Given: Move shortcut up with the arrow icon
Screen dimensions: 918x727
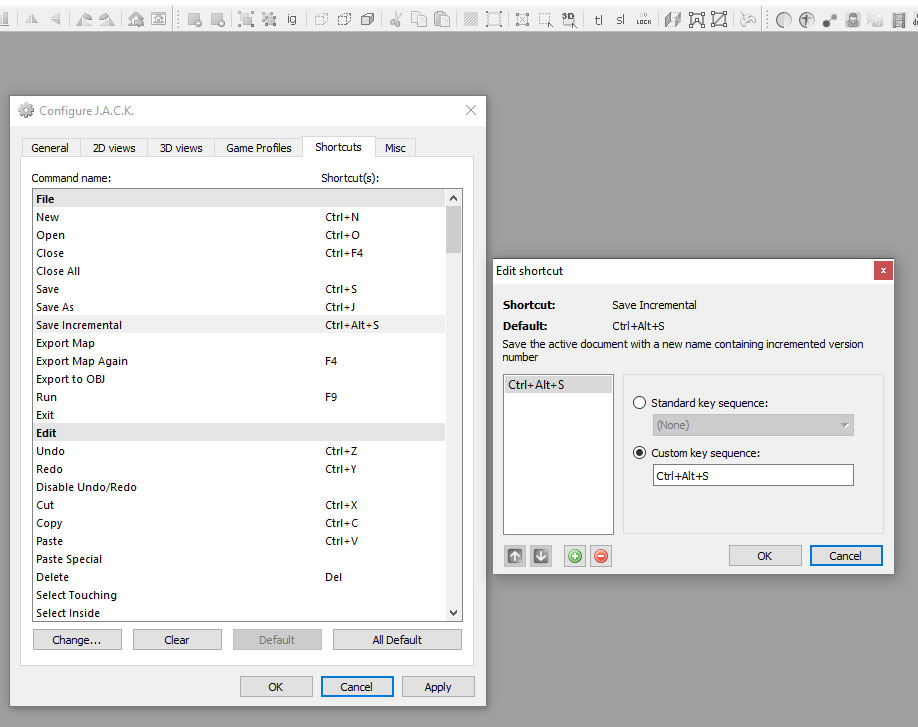Looking at the screenshot, I should [x=515, y=556].
